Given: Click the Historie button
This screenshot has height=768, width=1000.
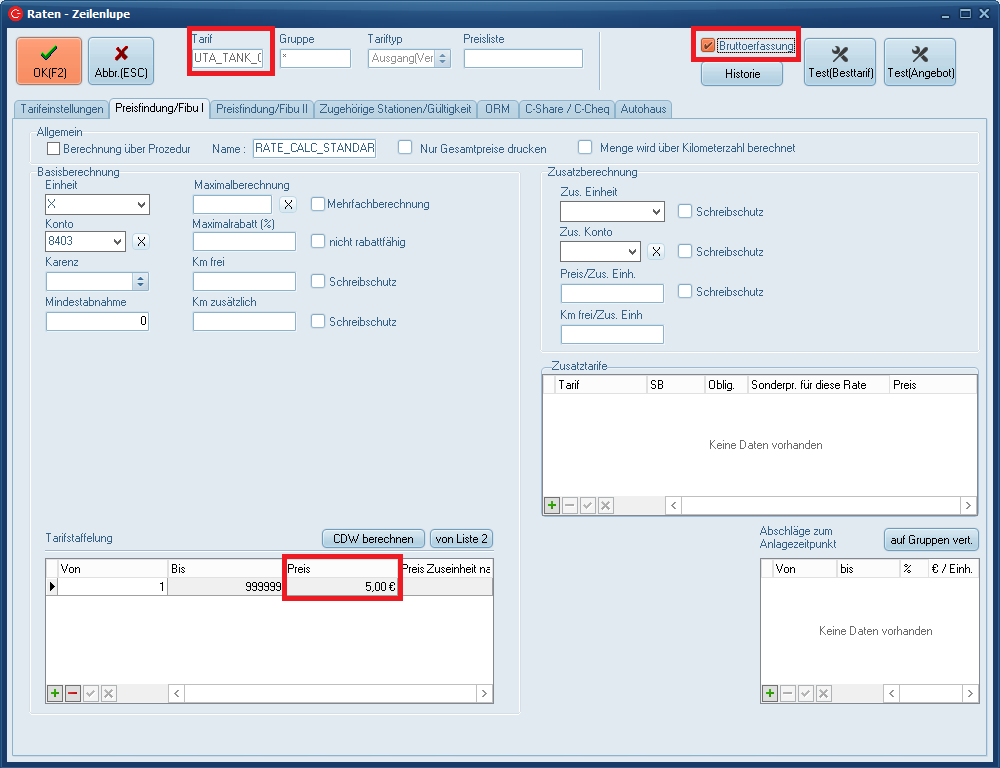Looking at the screenshot, I should pos(741,73).
